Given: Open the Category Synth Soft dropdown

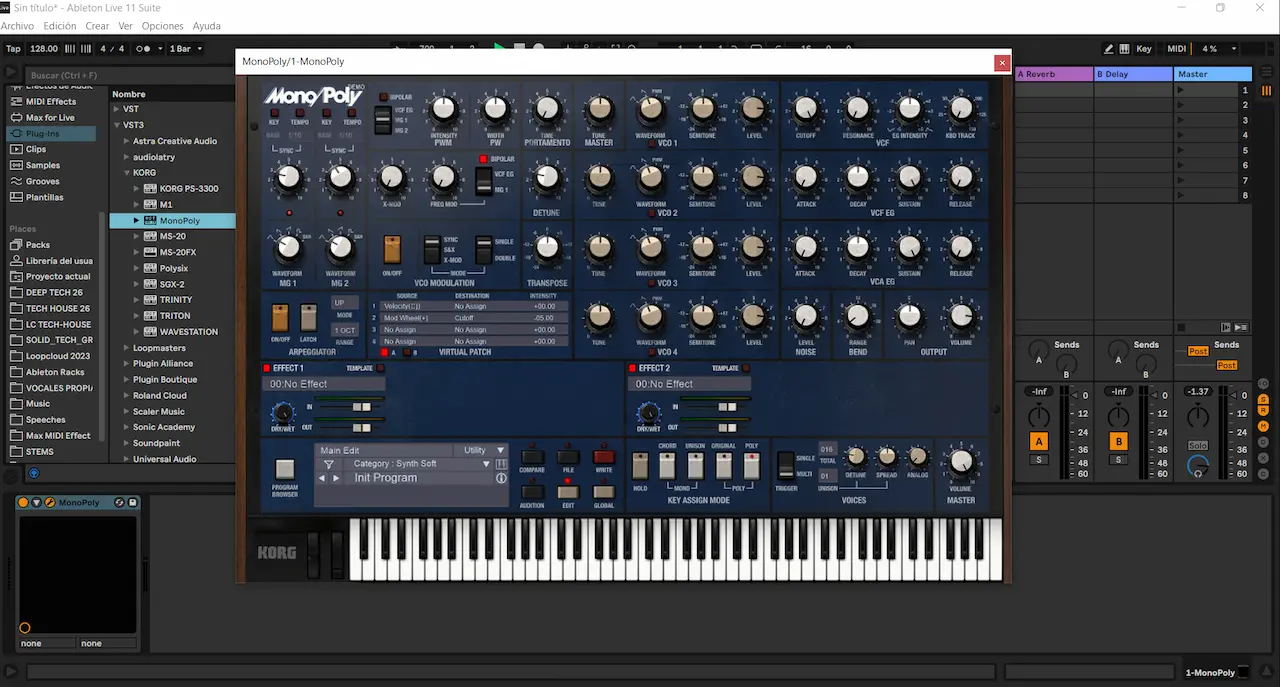Looking at the screenshot, I should coord(420,464).
